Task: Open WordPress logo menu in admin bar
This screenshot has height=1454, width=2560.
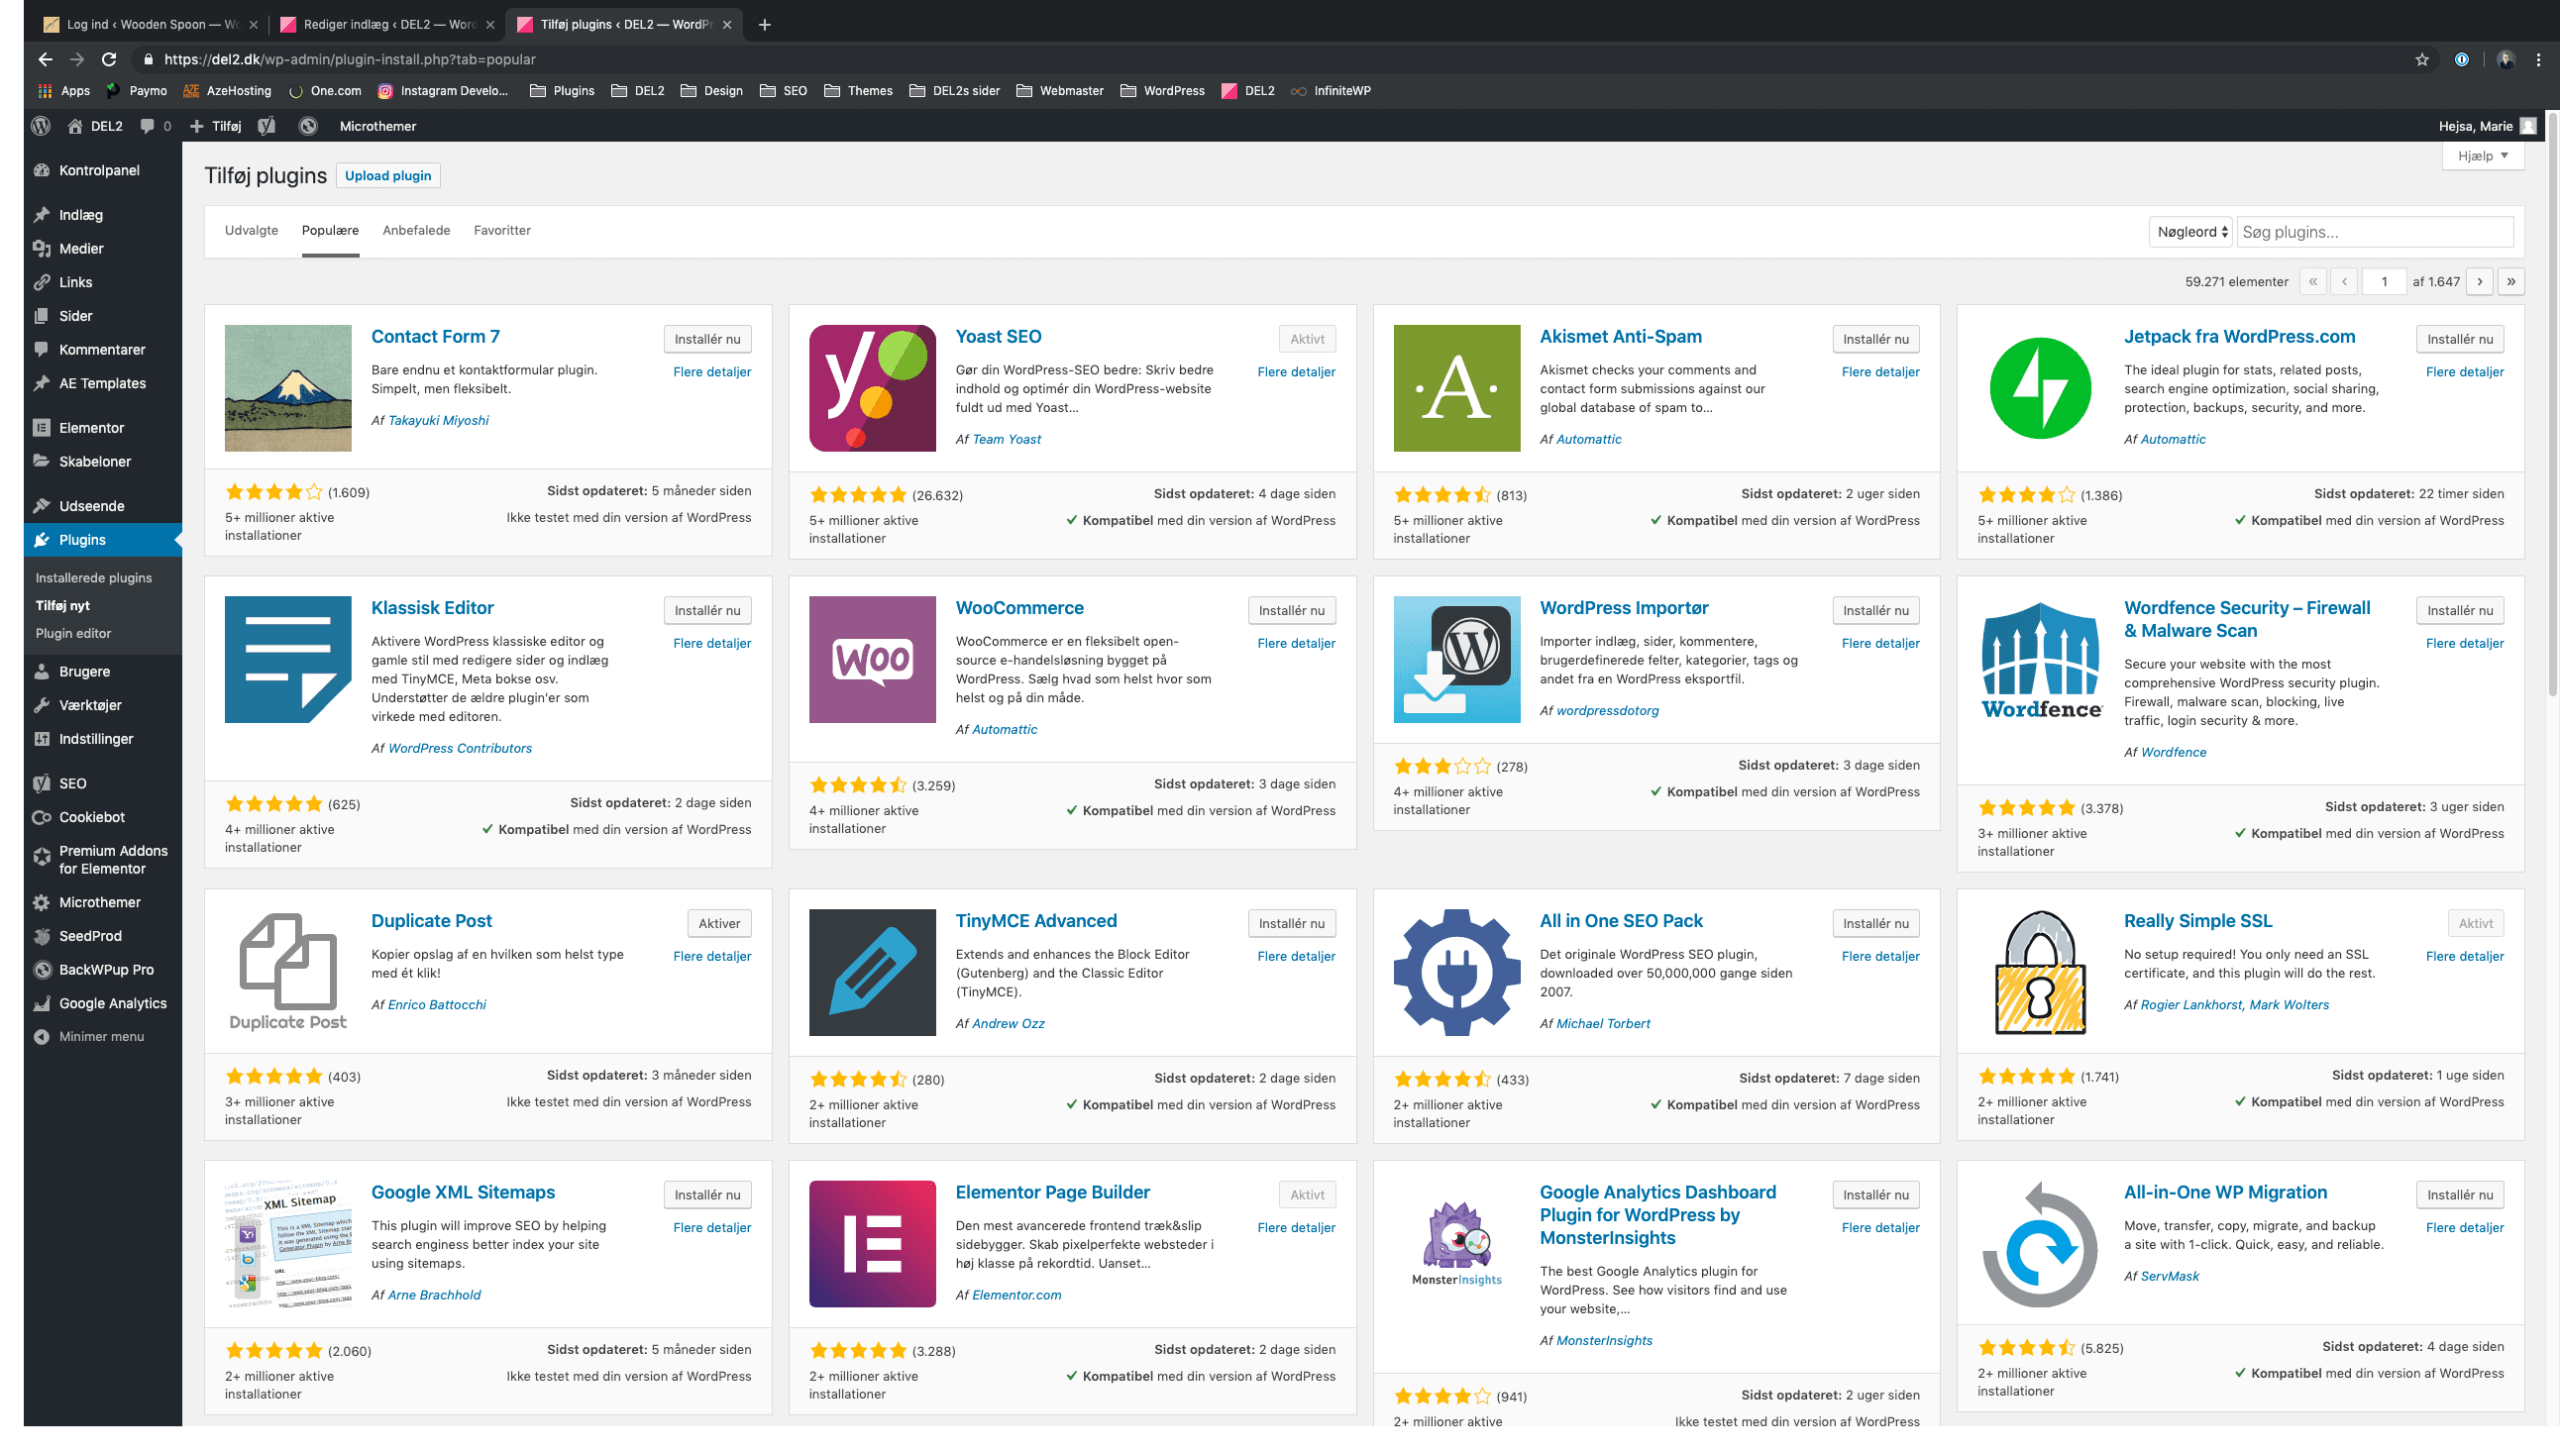Action: pos(41,126)
